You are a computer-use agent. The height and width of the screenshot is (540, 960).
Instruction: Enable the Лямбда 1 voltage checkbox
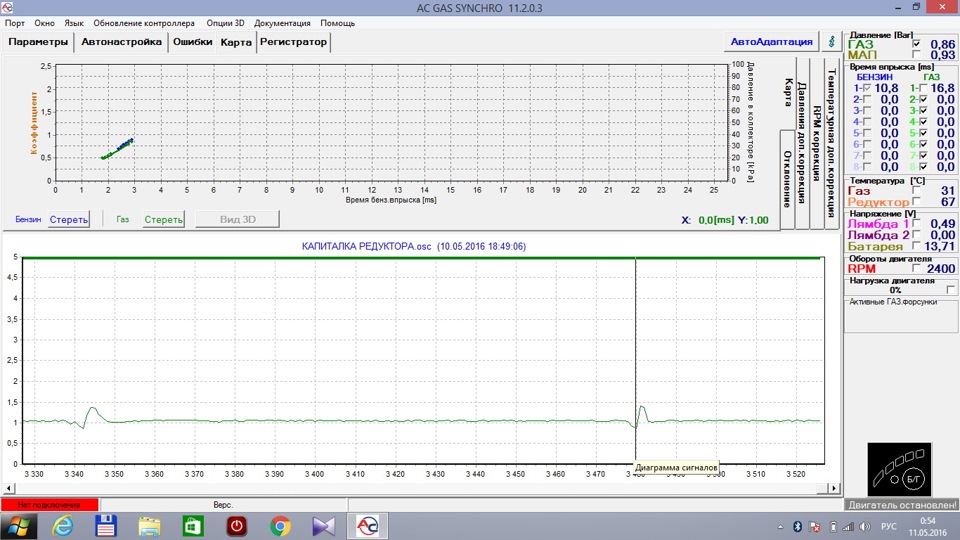916,223
